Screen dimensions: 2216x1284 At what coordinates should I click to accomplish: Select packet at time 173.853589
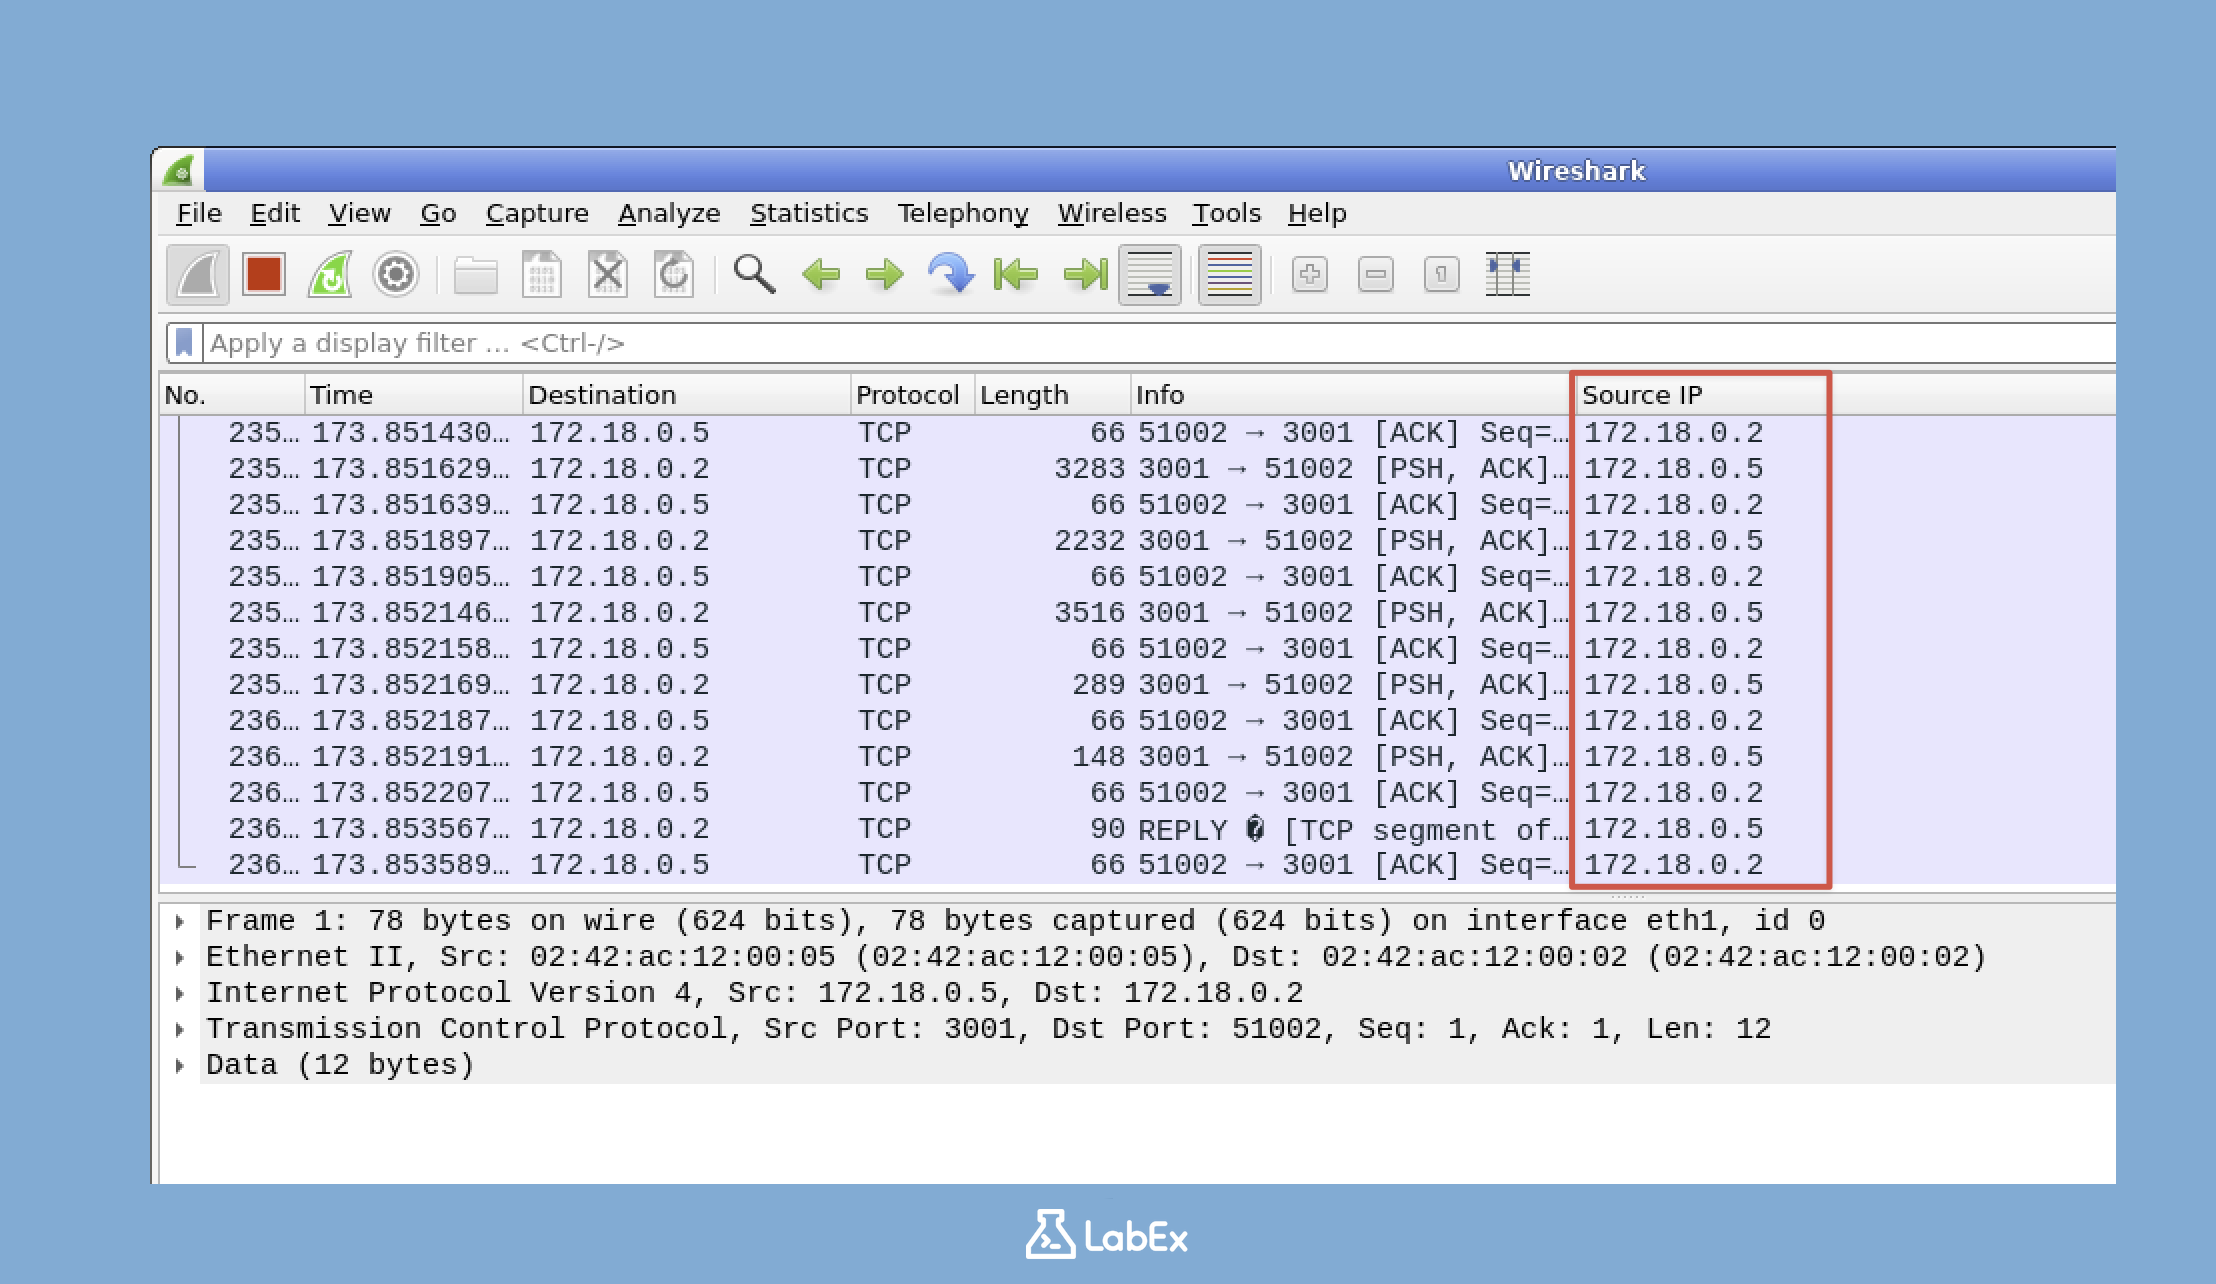click(1137, 865)
